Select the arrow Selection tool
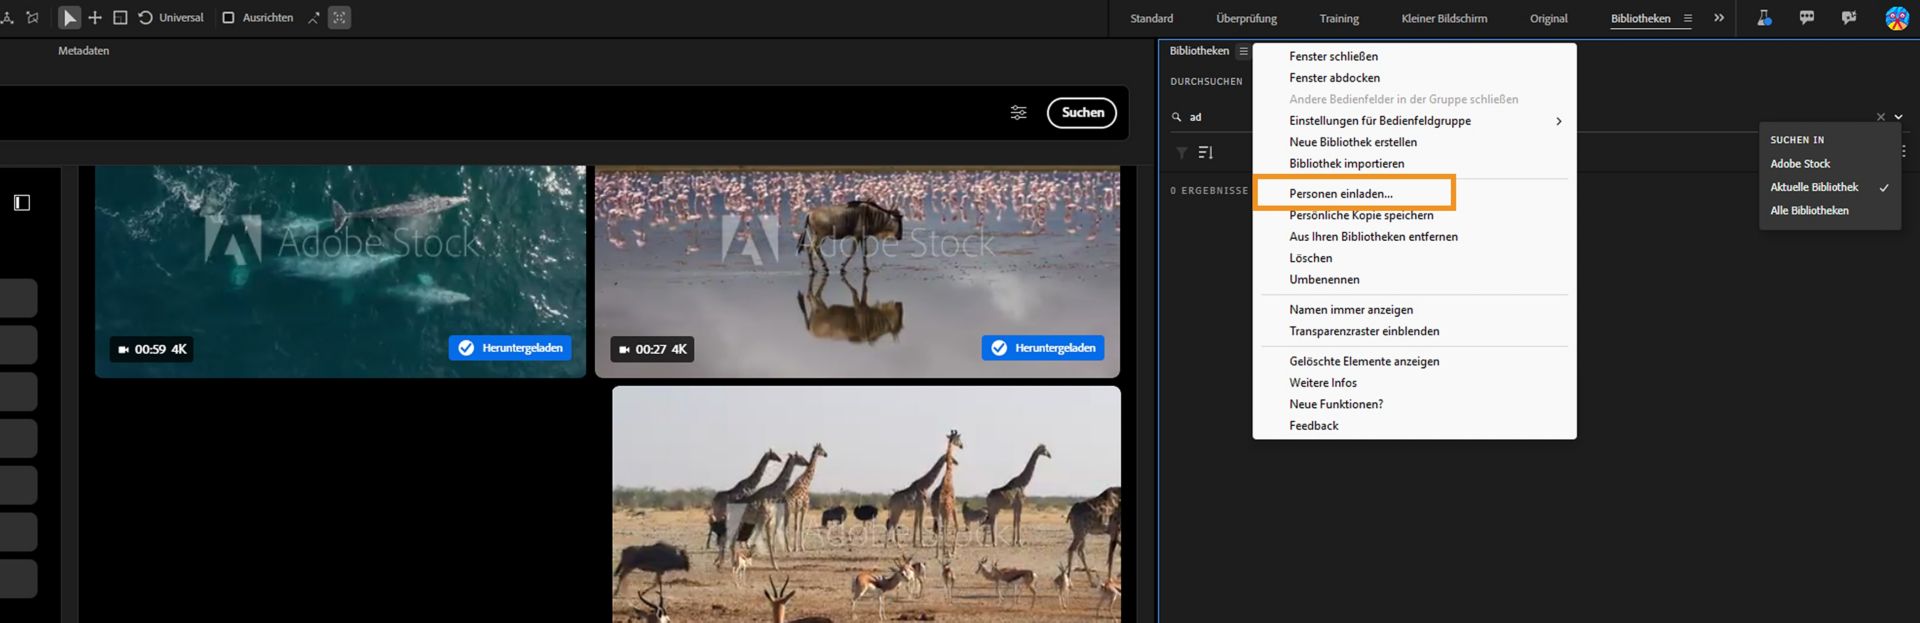The image size is (1920, 623). 69,18
